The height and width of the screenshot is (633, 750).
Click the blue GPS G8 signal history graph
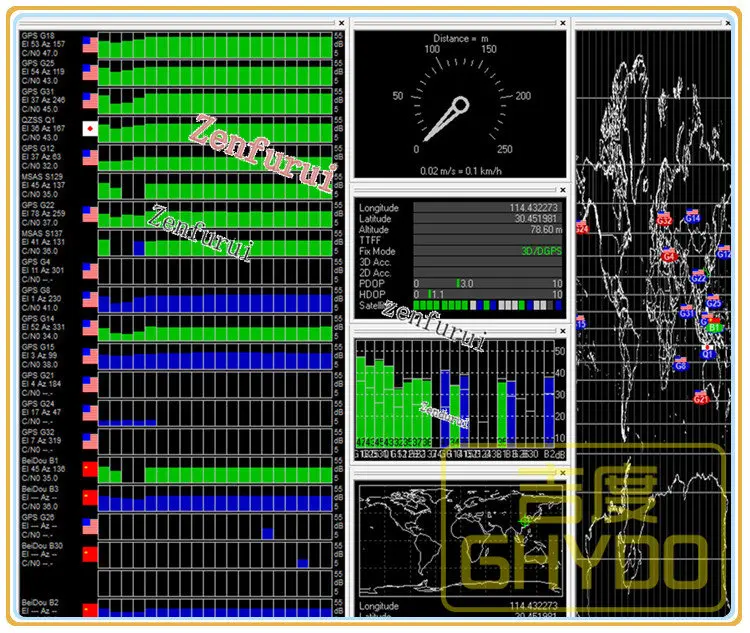(x=215, y=300)
